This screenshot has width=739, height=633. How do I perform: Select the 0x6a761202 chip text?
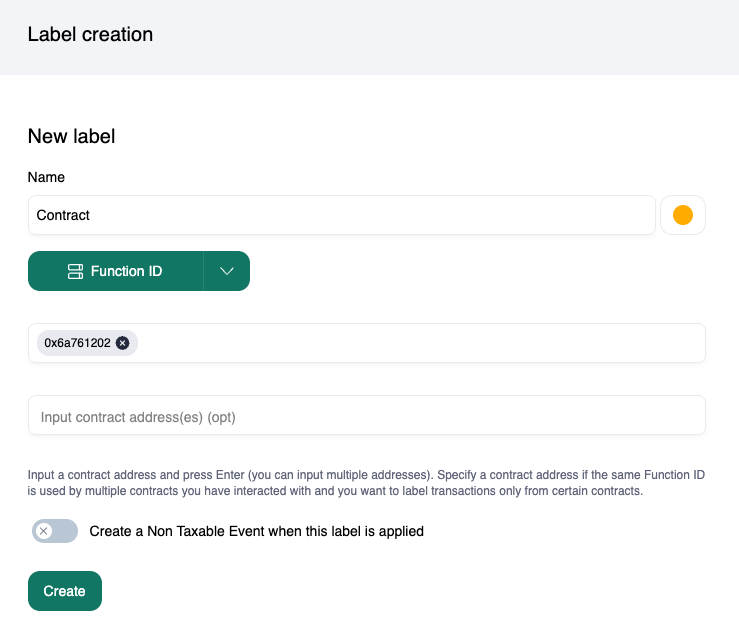coord(77,343)
